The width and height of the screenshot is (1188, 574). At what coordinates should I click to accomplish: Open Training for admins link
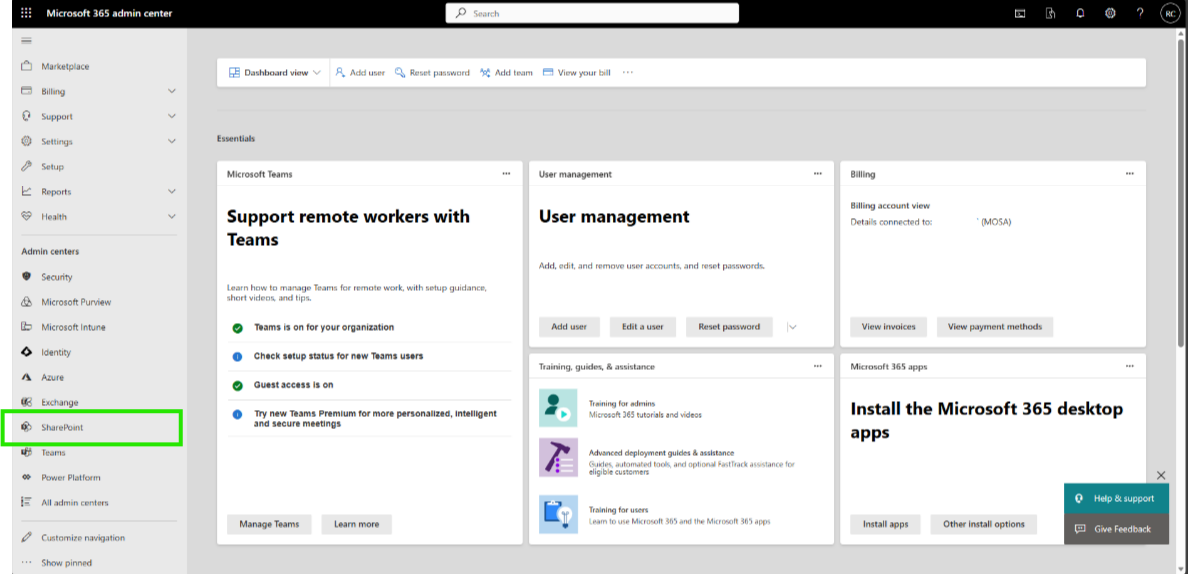(621, 404)
